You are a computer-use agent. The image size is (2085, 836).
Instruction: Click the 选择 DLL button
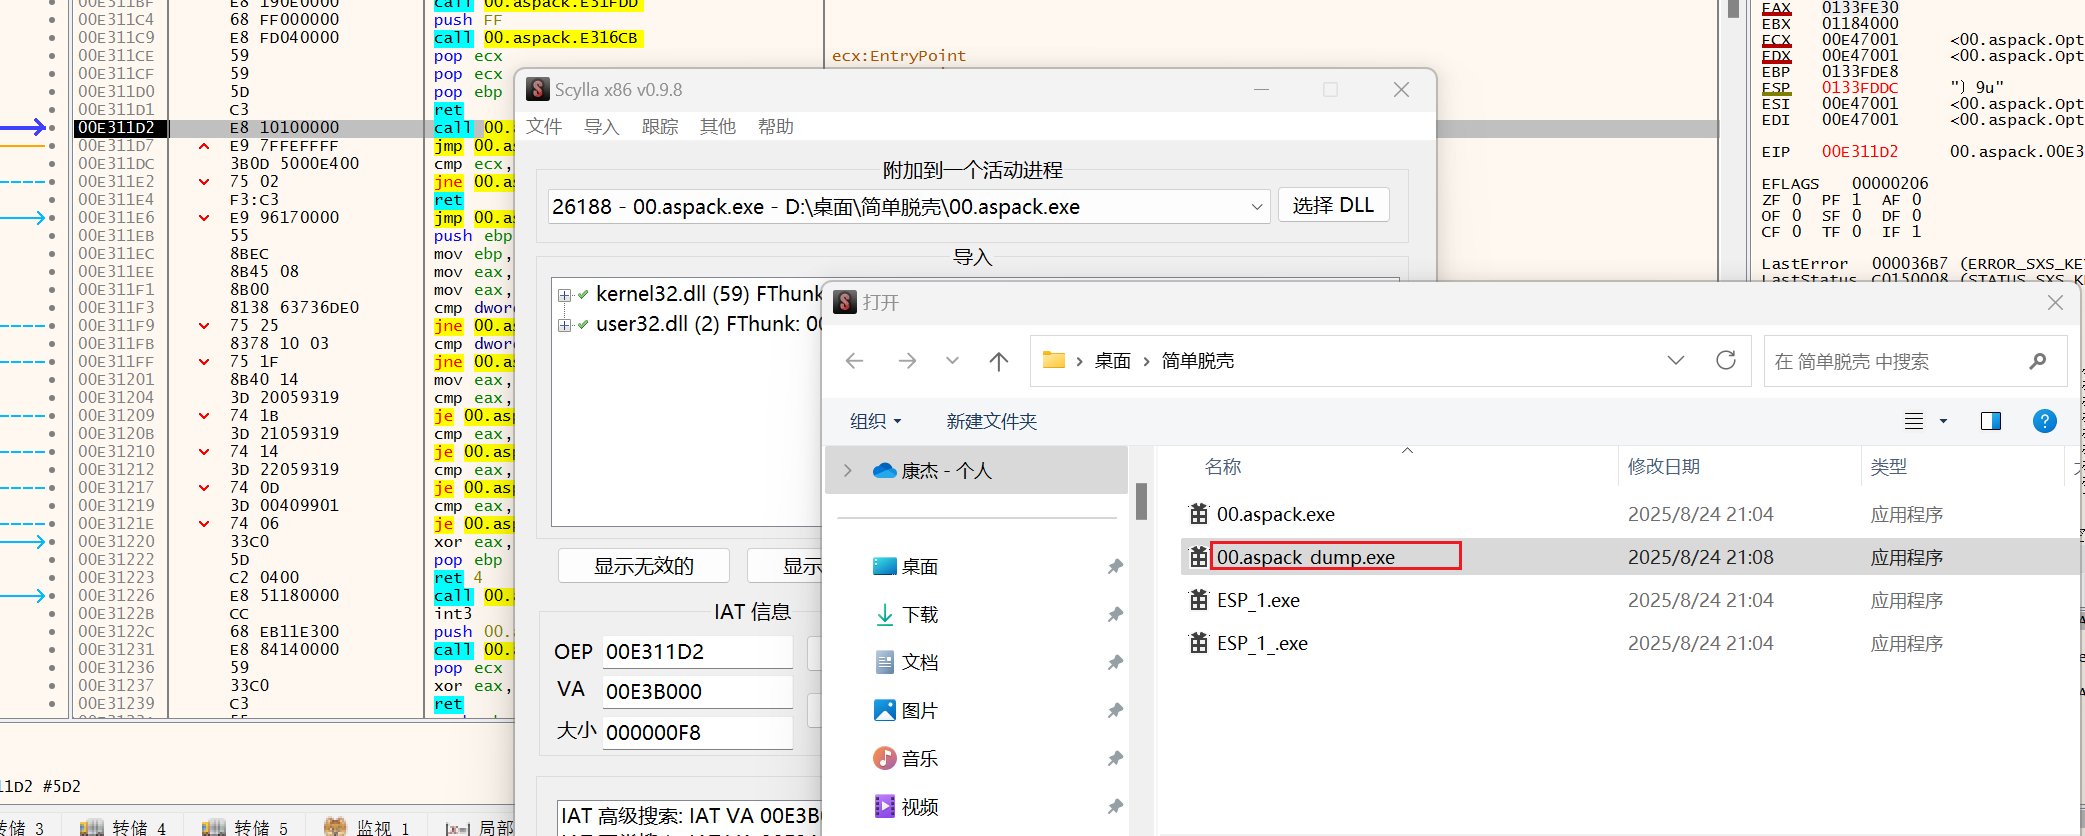tap(1333, 206)
